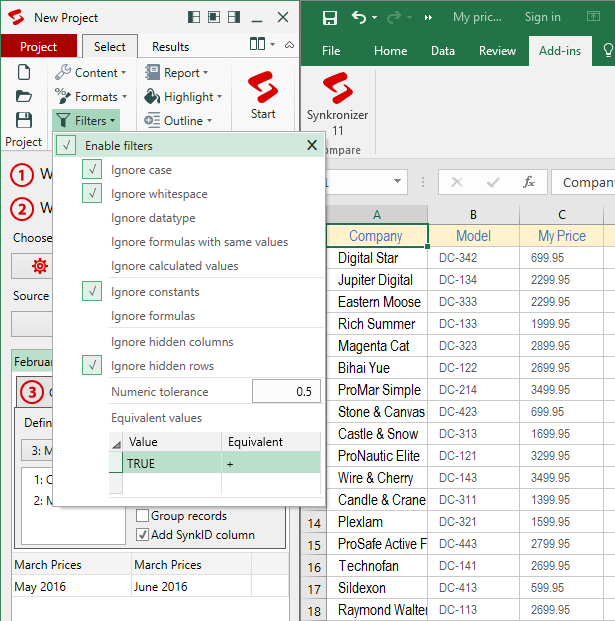Select row 16 header in Excel

(x=314, y=567)
